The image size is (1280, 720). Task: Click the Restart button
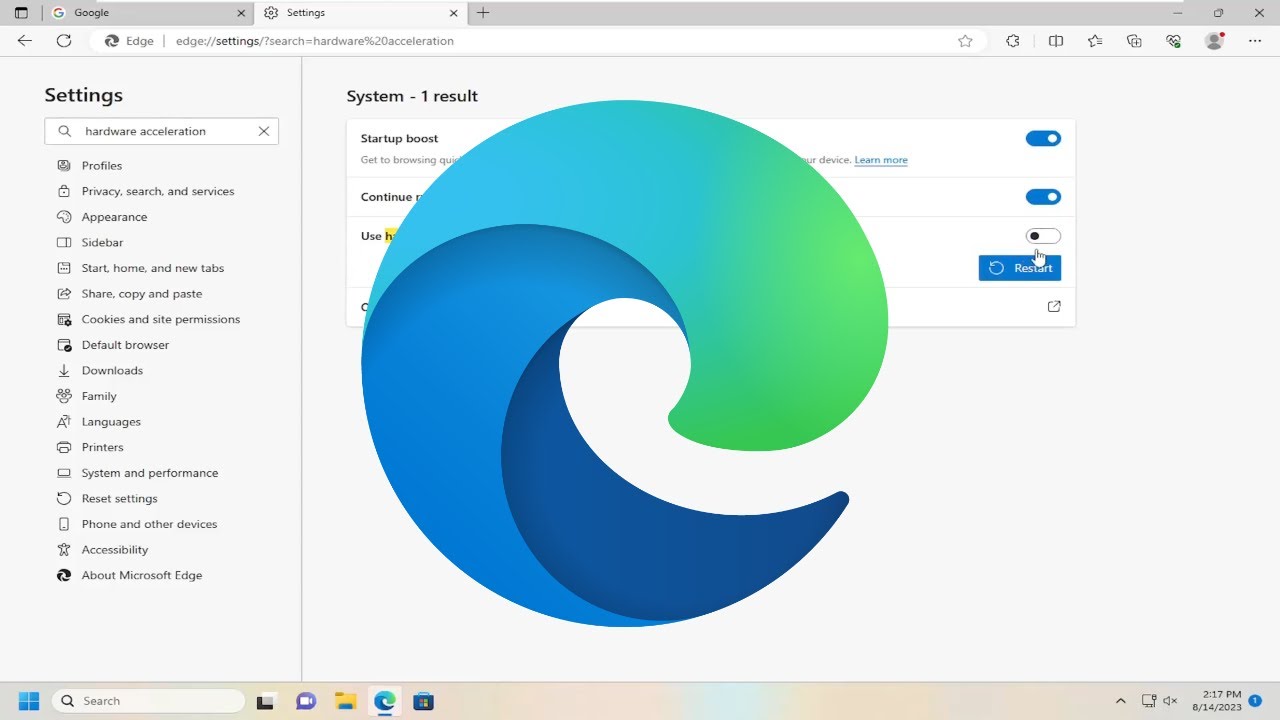point(1020,268)
